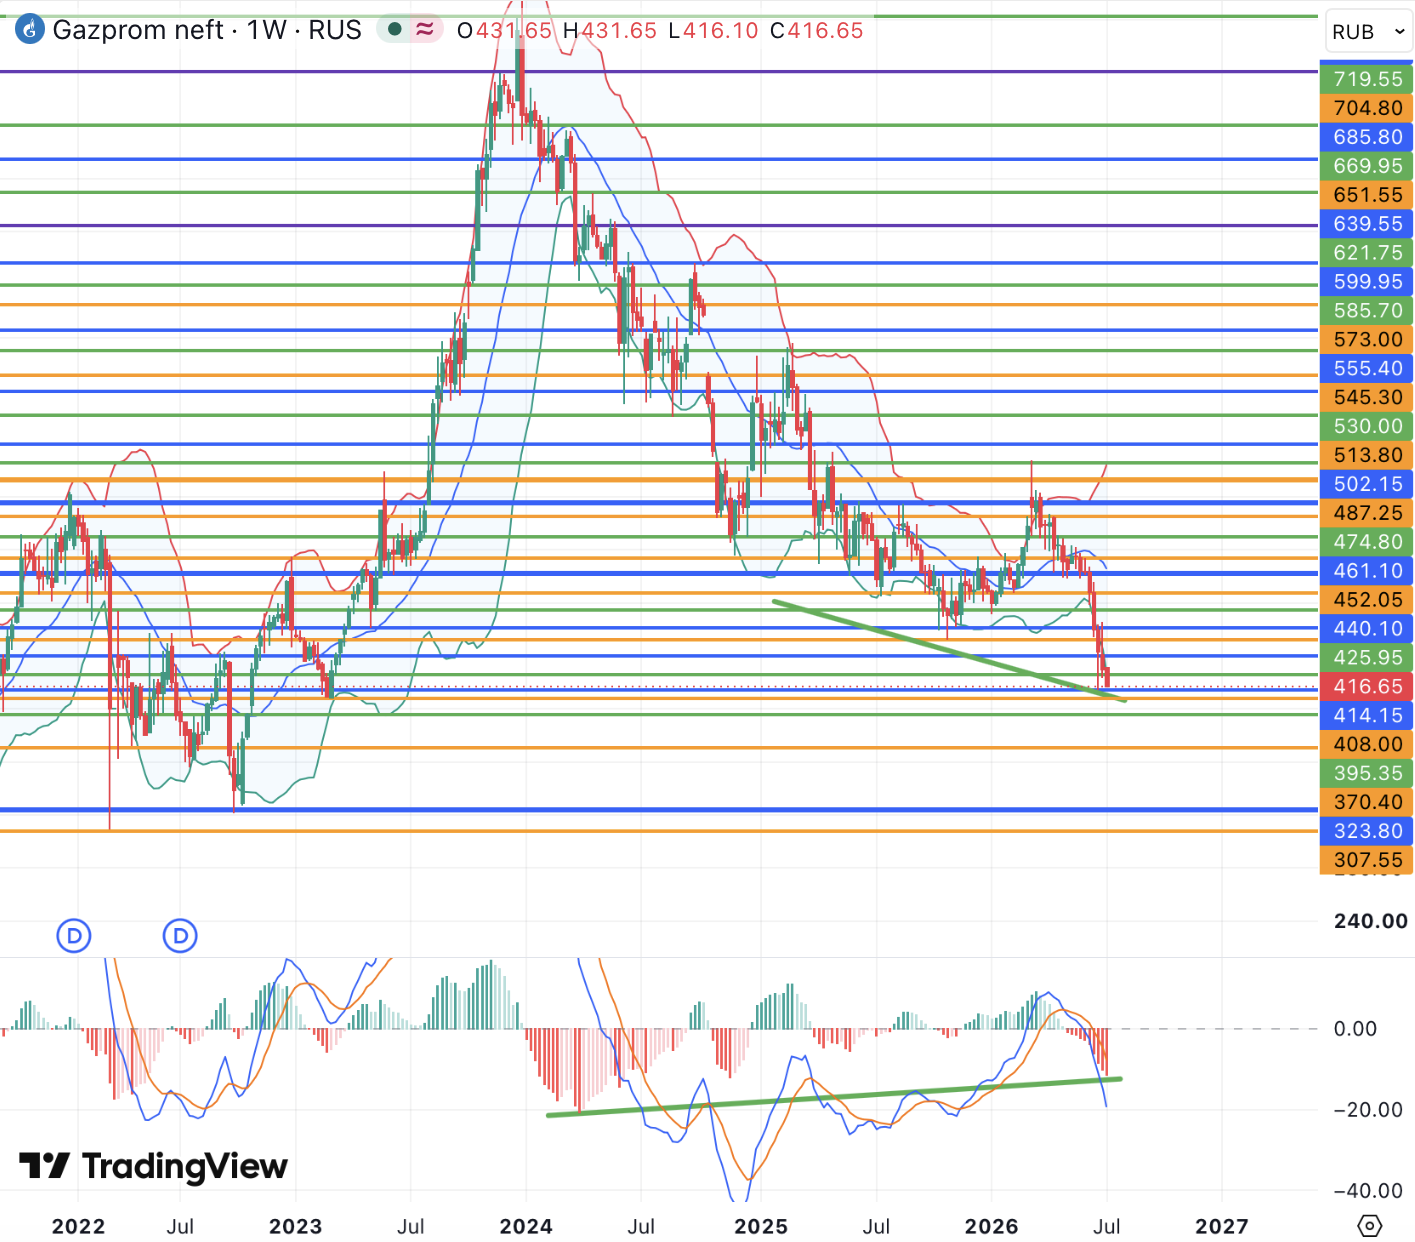Select the red 416.65 current price label

coord(1367,686)
